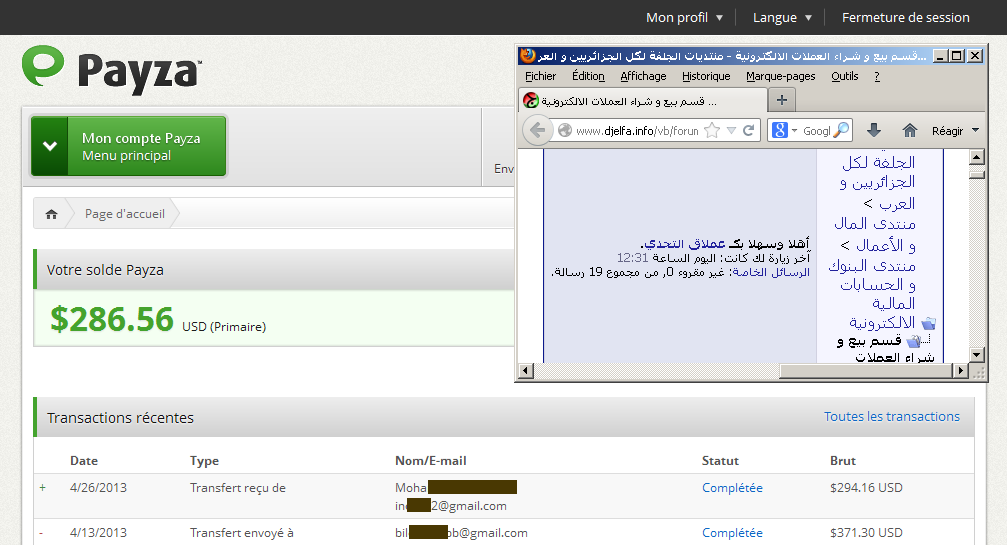Image resolution: width=1007 pixels, height=545 pixels.
Task: Click the Type column header
Action: click(x=204, y=461)
